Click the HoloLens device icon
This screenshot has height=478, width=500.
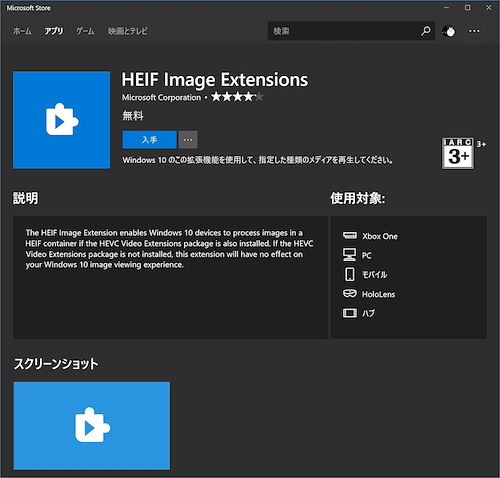pyautogui.click(x=350, y=294)
